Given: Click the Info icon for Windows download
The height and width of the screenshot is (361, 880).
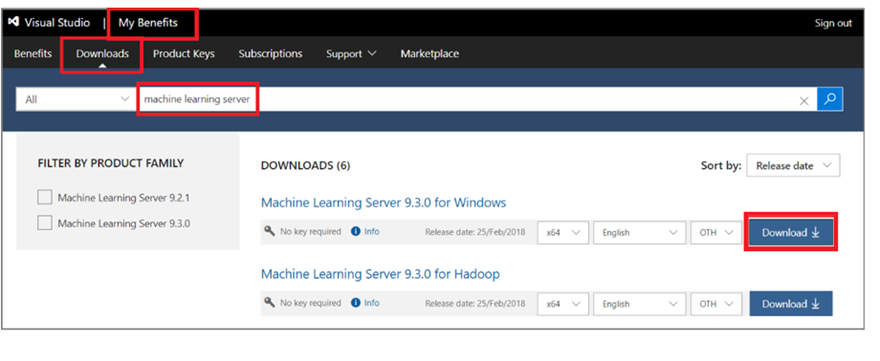Looking at the screenshot, I should 355,231.
